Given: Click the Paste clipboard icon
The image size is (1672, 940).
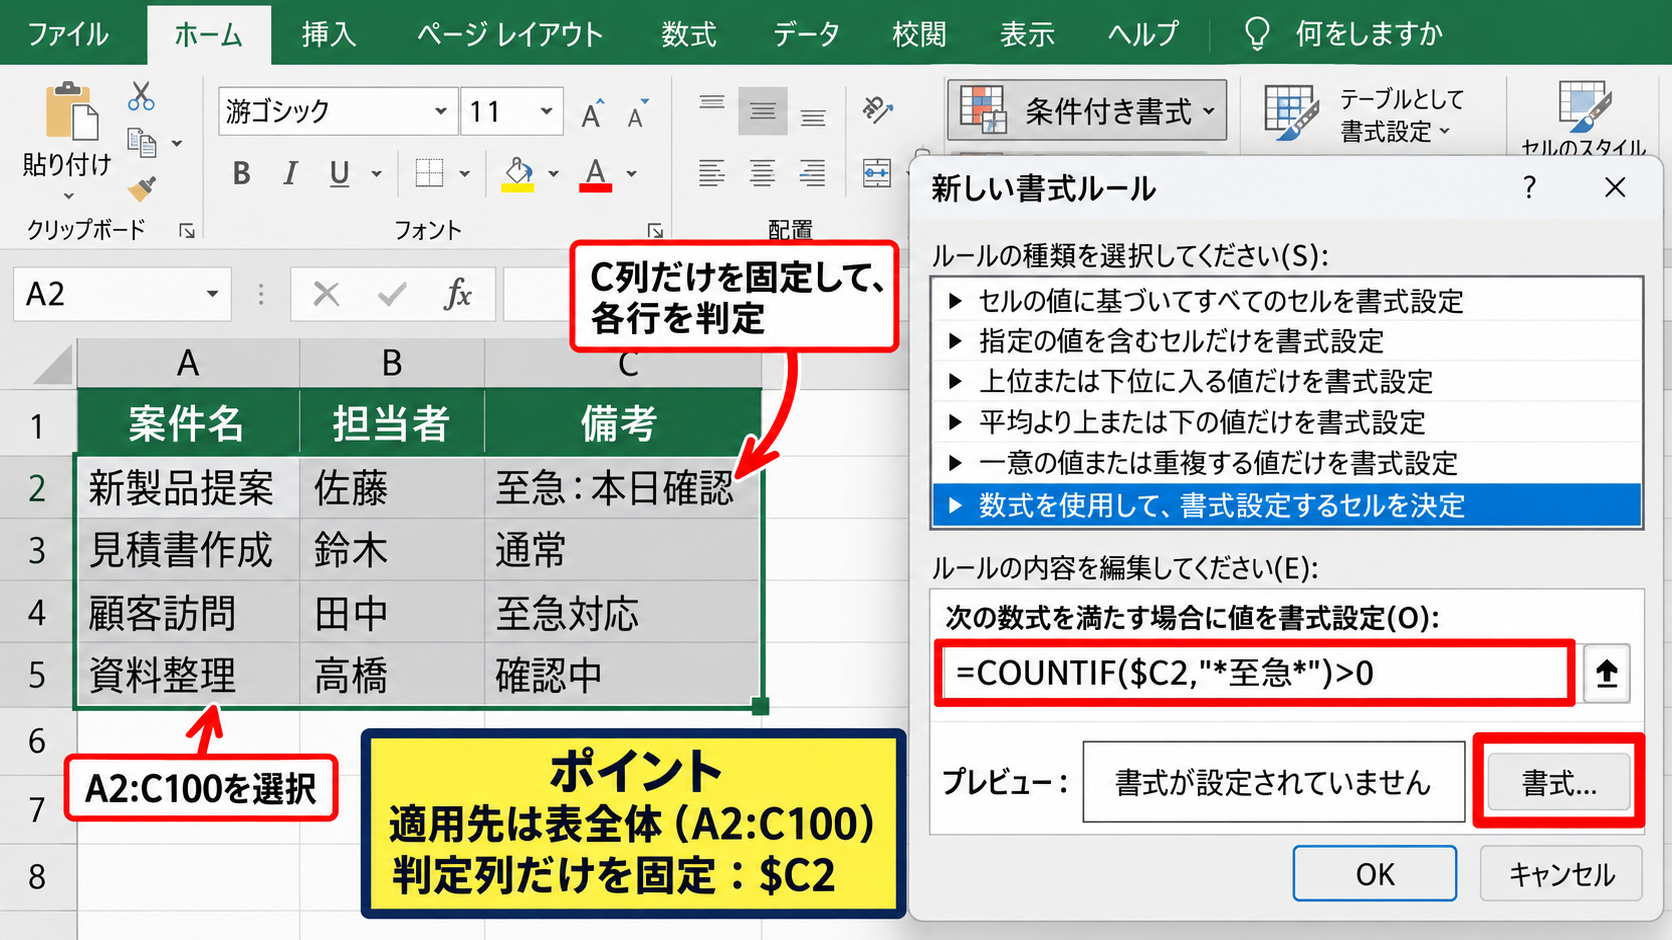Looking at the screenshot, I should click(71, 111).
